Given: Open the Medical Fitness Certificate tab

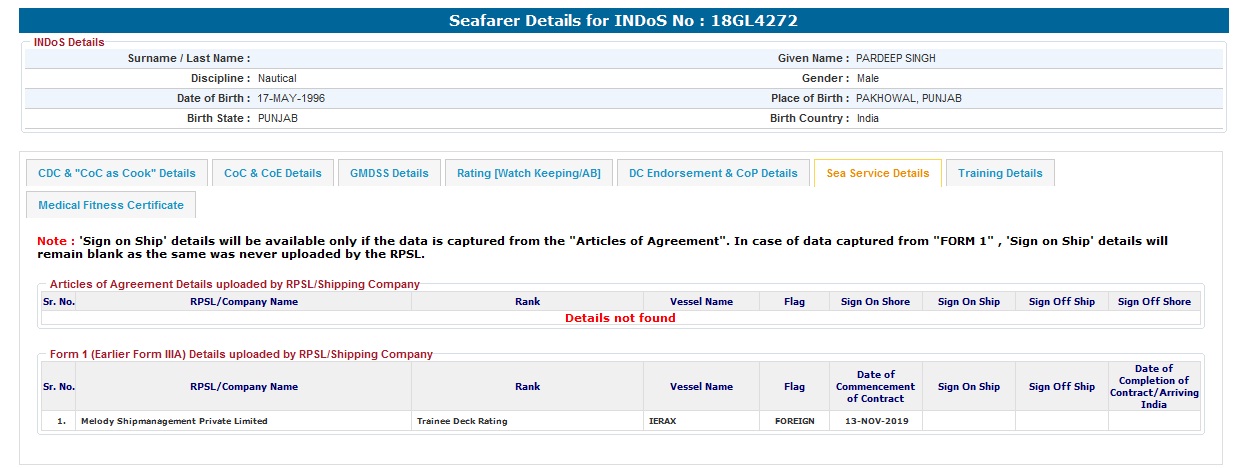Looking at the screenshot, I should [x=111, y=205].
